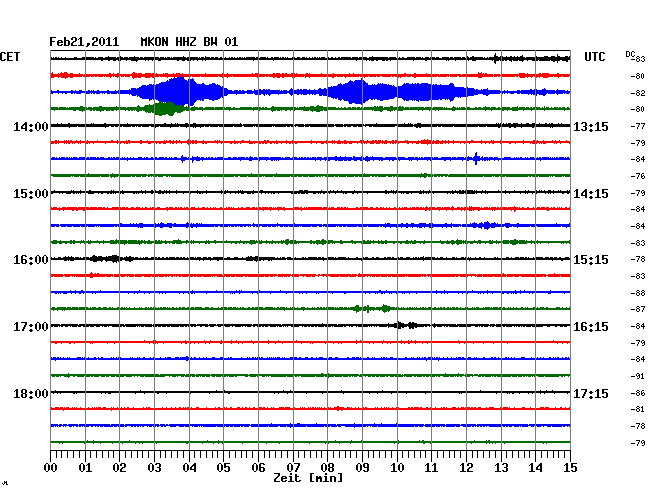Click the 13:15 UTC time label
650x494 pixels.
tap(591, 127)
